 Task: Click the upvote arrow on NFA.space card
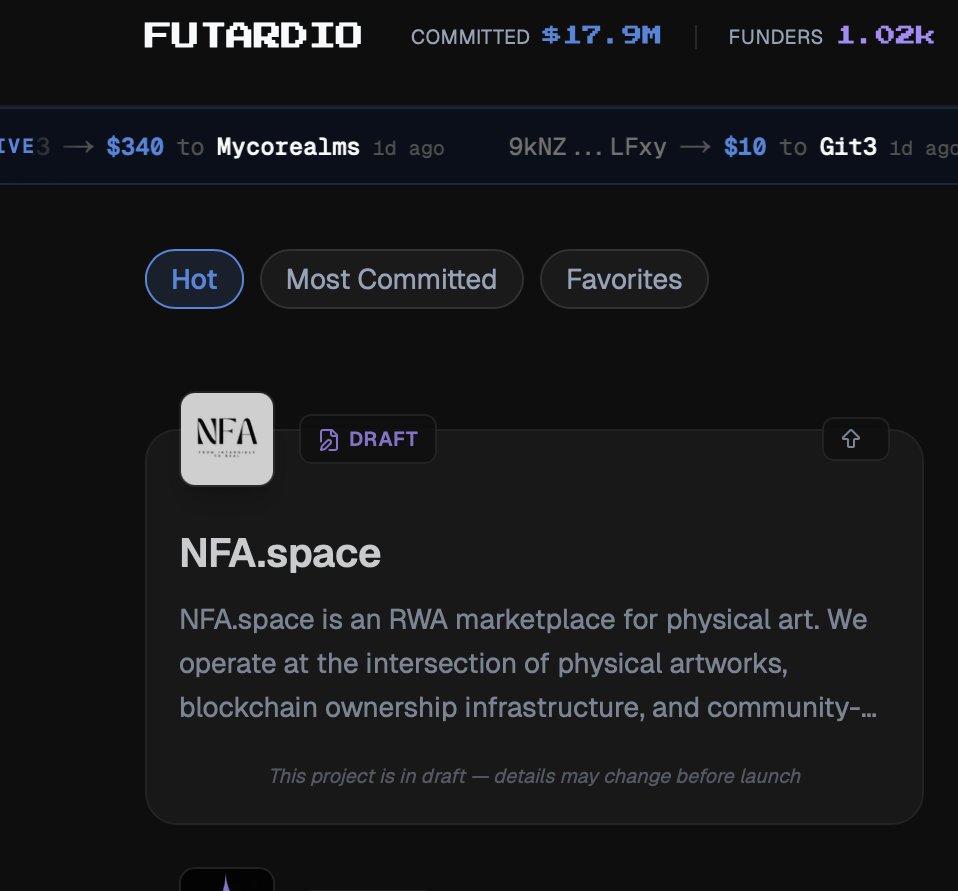click(x=855, y=439)
